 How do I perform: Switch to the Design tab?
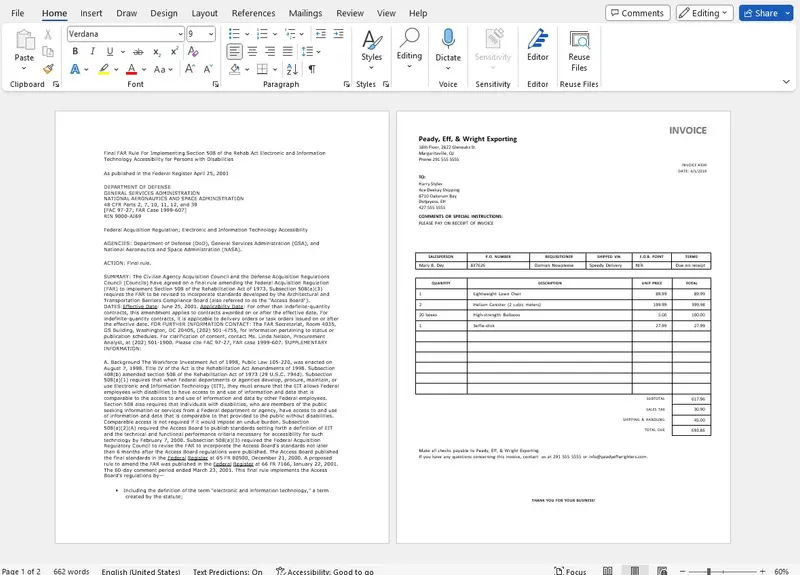pyautogui.click(x=164, y=13)
